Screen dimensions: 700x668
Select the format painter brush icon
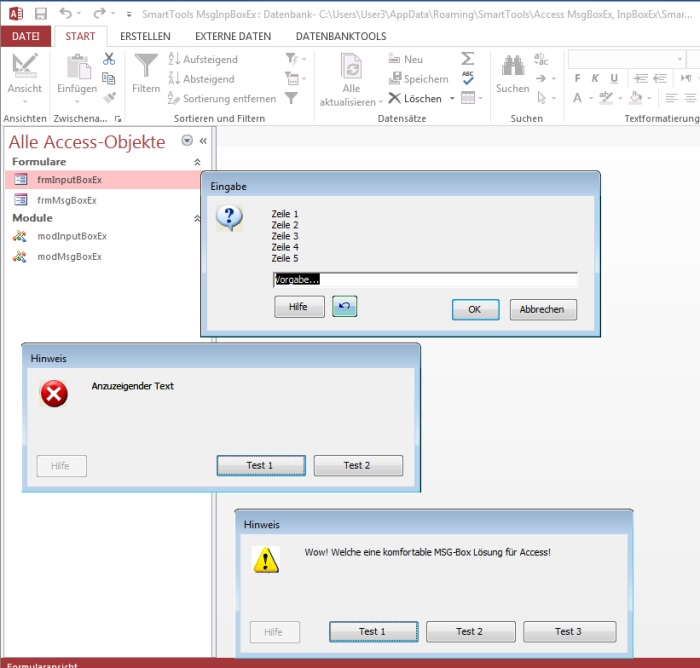tap(109, 97)
